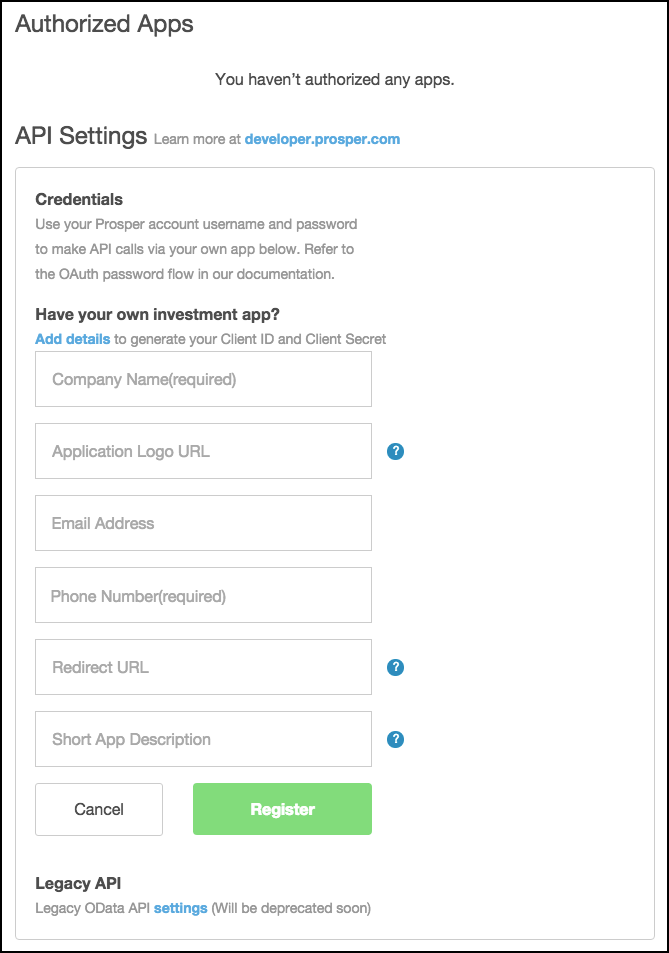Select the help icon next to Redirect URL field
Viewport: 669px width, 953px height.
click(x=395, y=667)
